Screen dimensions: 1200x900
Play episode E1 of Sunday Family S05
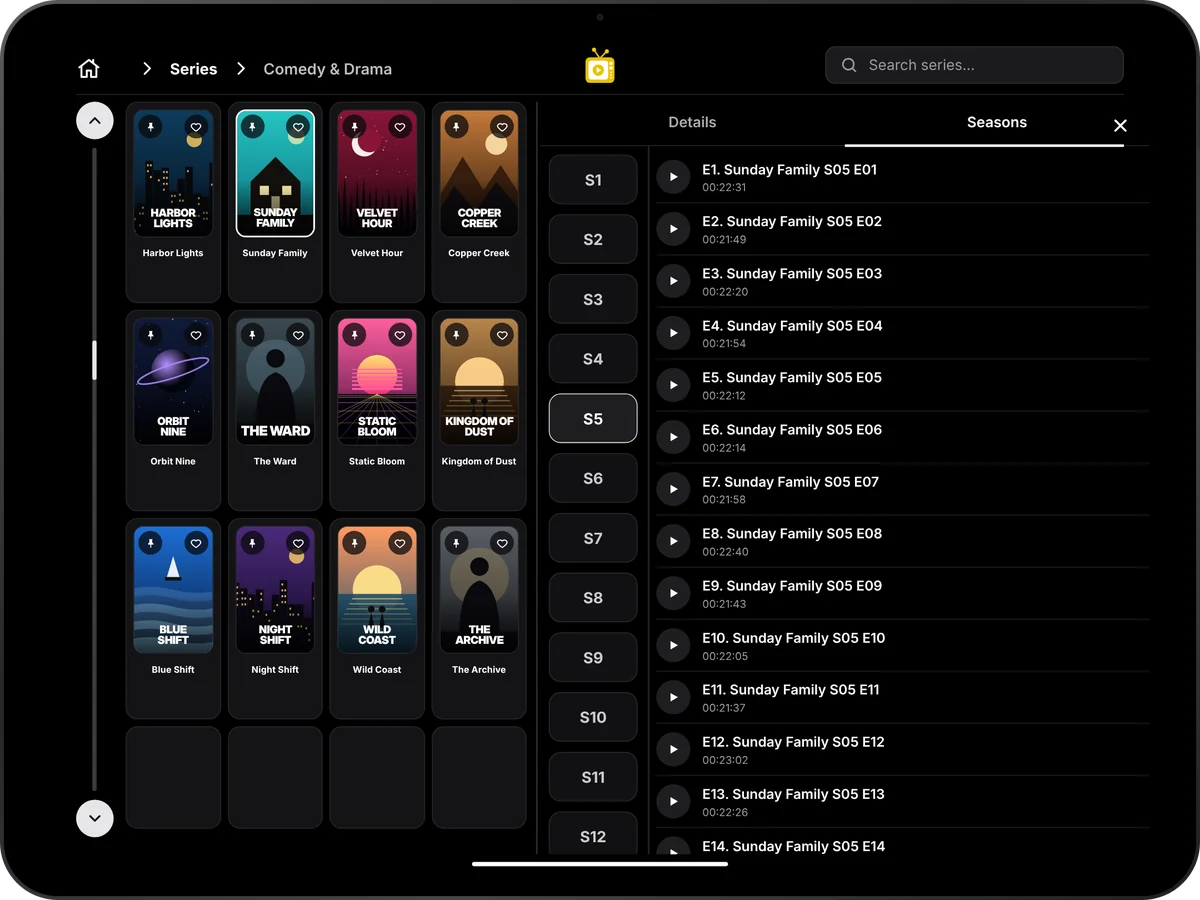pyautogui.click(x=673, y=177)
